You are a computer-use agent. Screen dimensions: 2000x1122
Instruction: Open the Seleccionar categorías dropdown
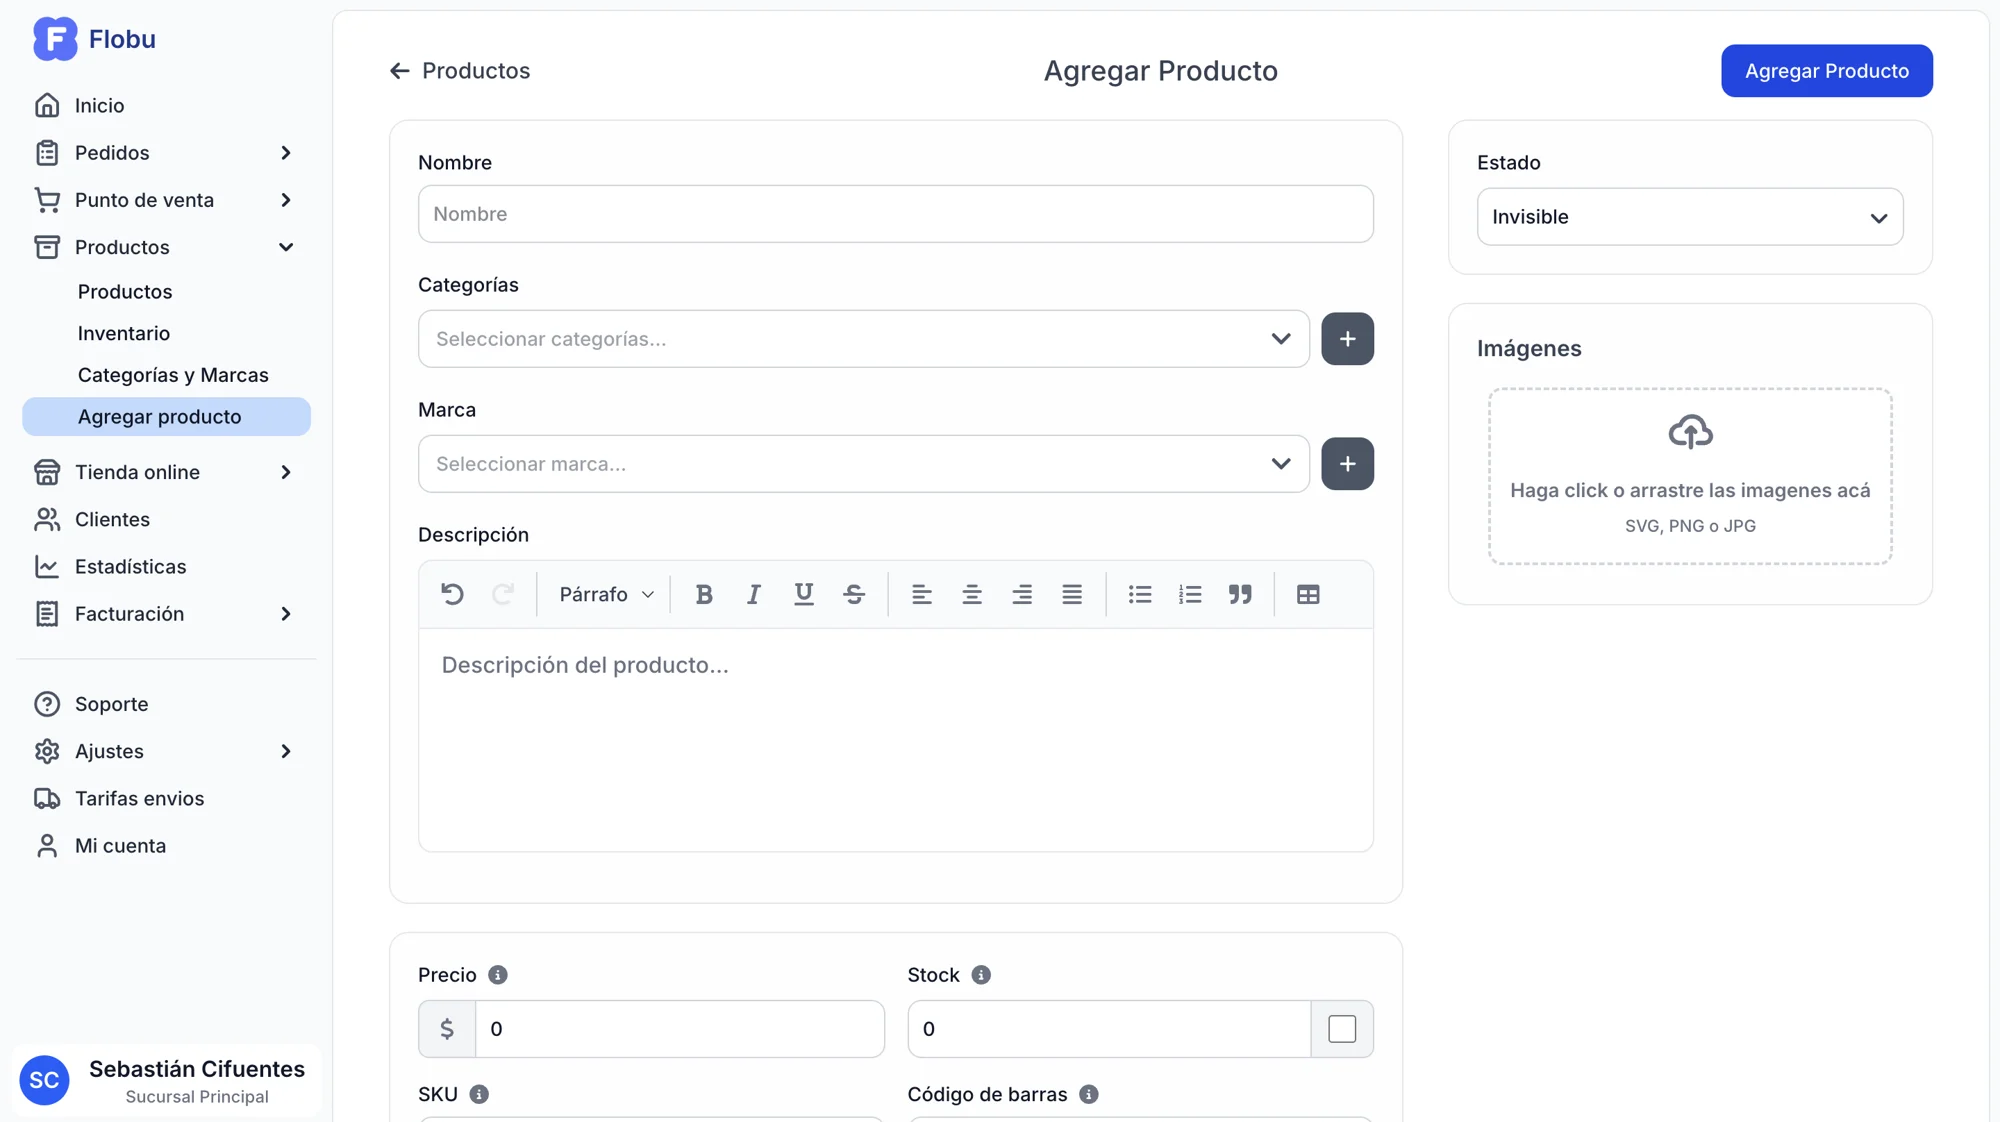click(863, 339)
